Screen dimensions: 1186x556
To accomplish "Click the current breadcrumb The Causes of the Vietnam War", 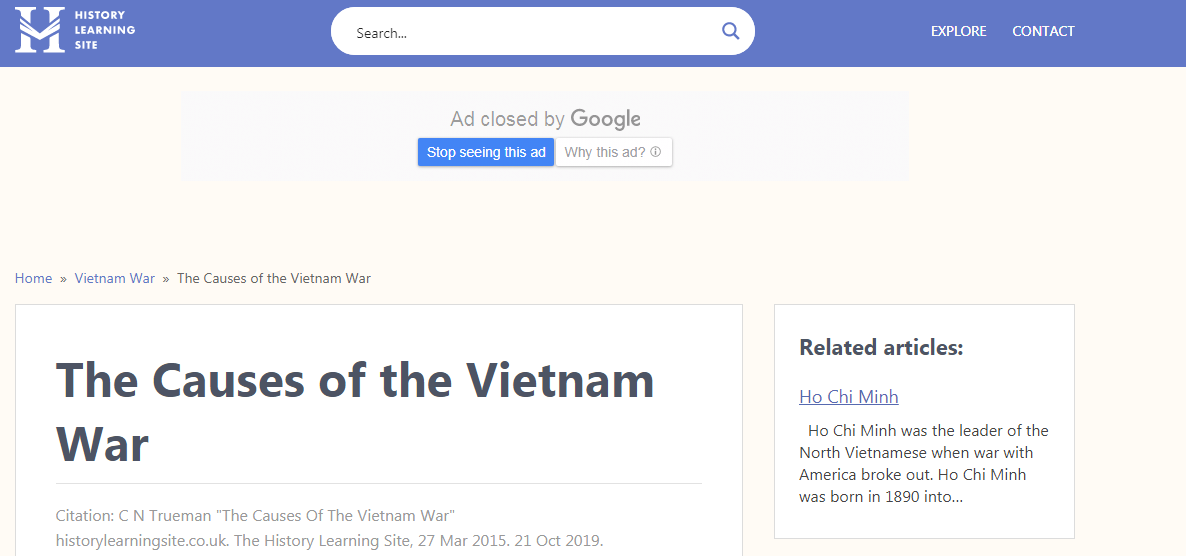I will (274, 278).
